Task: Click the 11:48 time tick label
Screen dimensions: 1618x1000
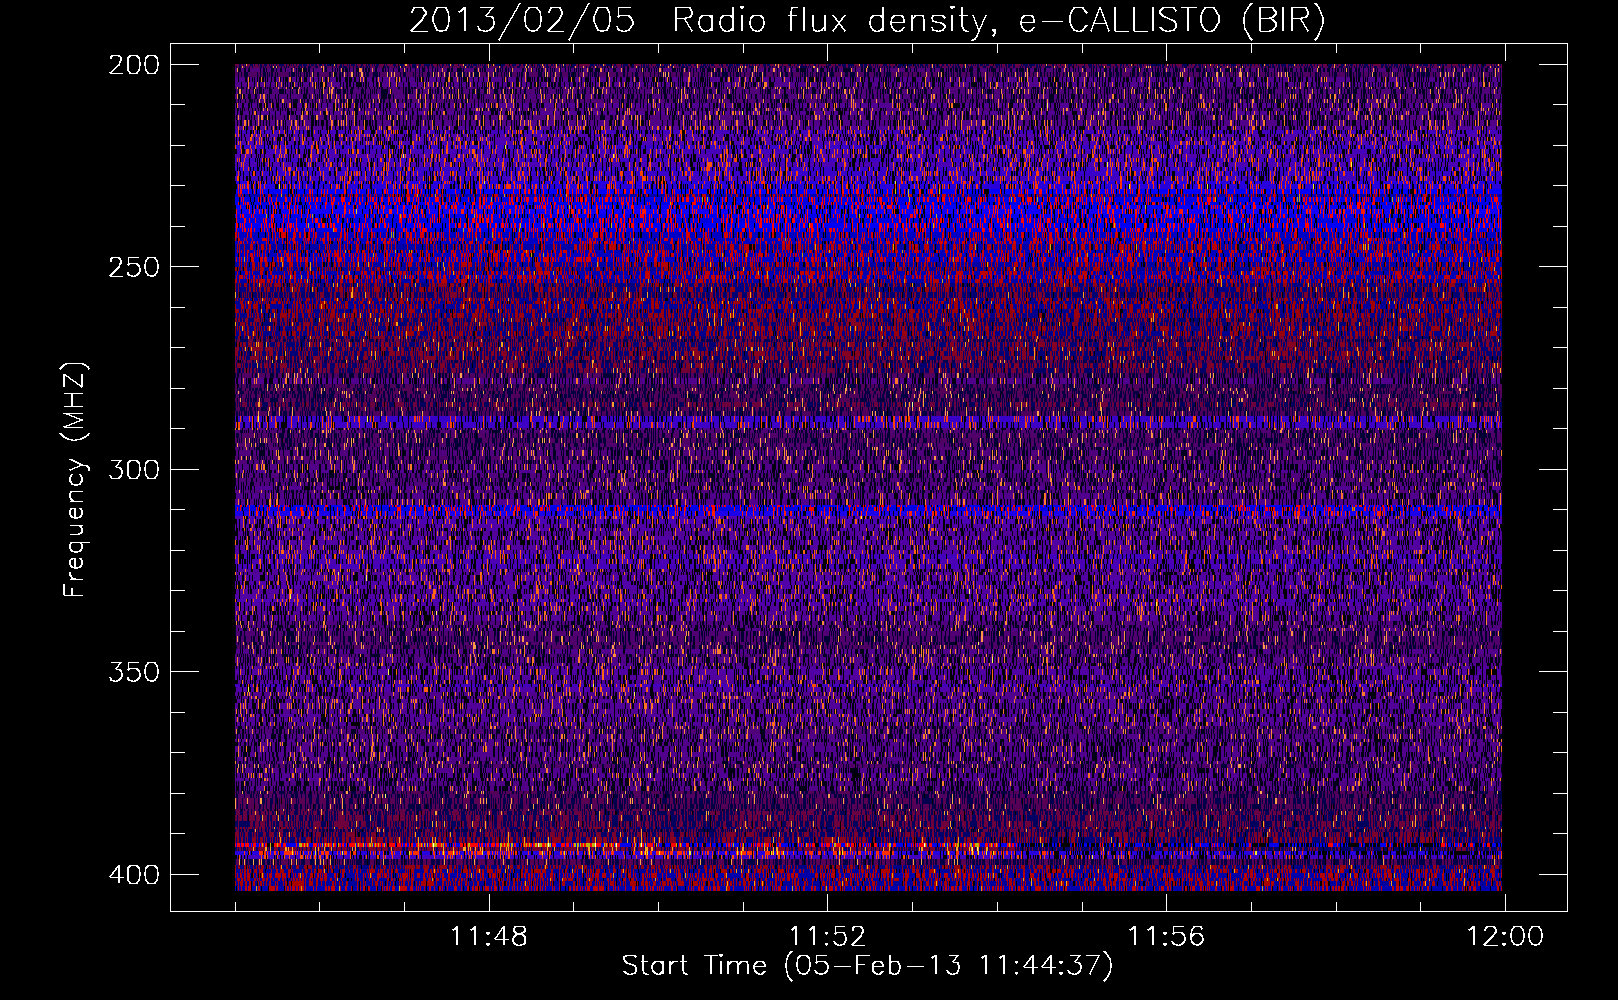Action: [489, 937]
